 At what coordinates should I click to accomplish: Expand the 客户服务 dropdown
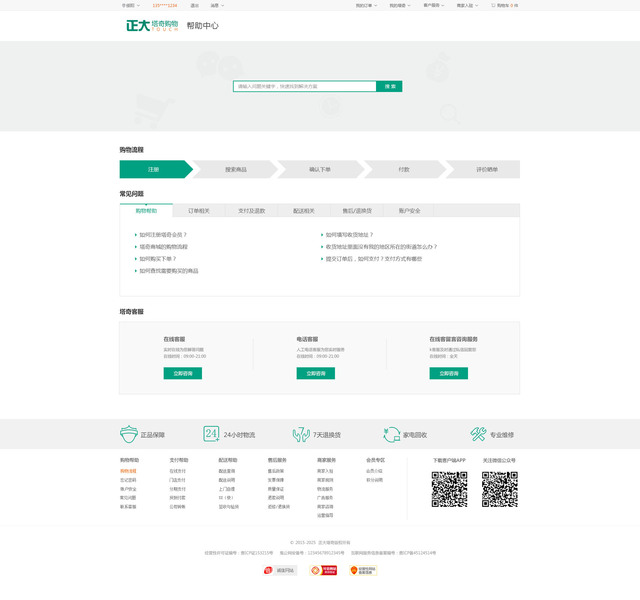(x=433, y=5)
